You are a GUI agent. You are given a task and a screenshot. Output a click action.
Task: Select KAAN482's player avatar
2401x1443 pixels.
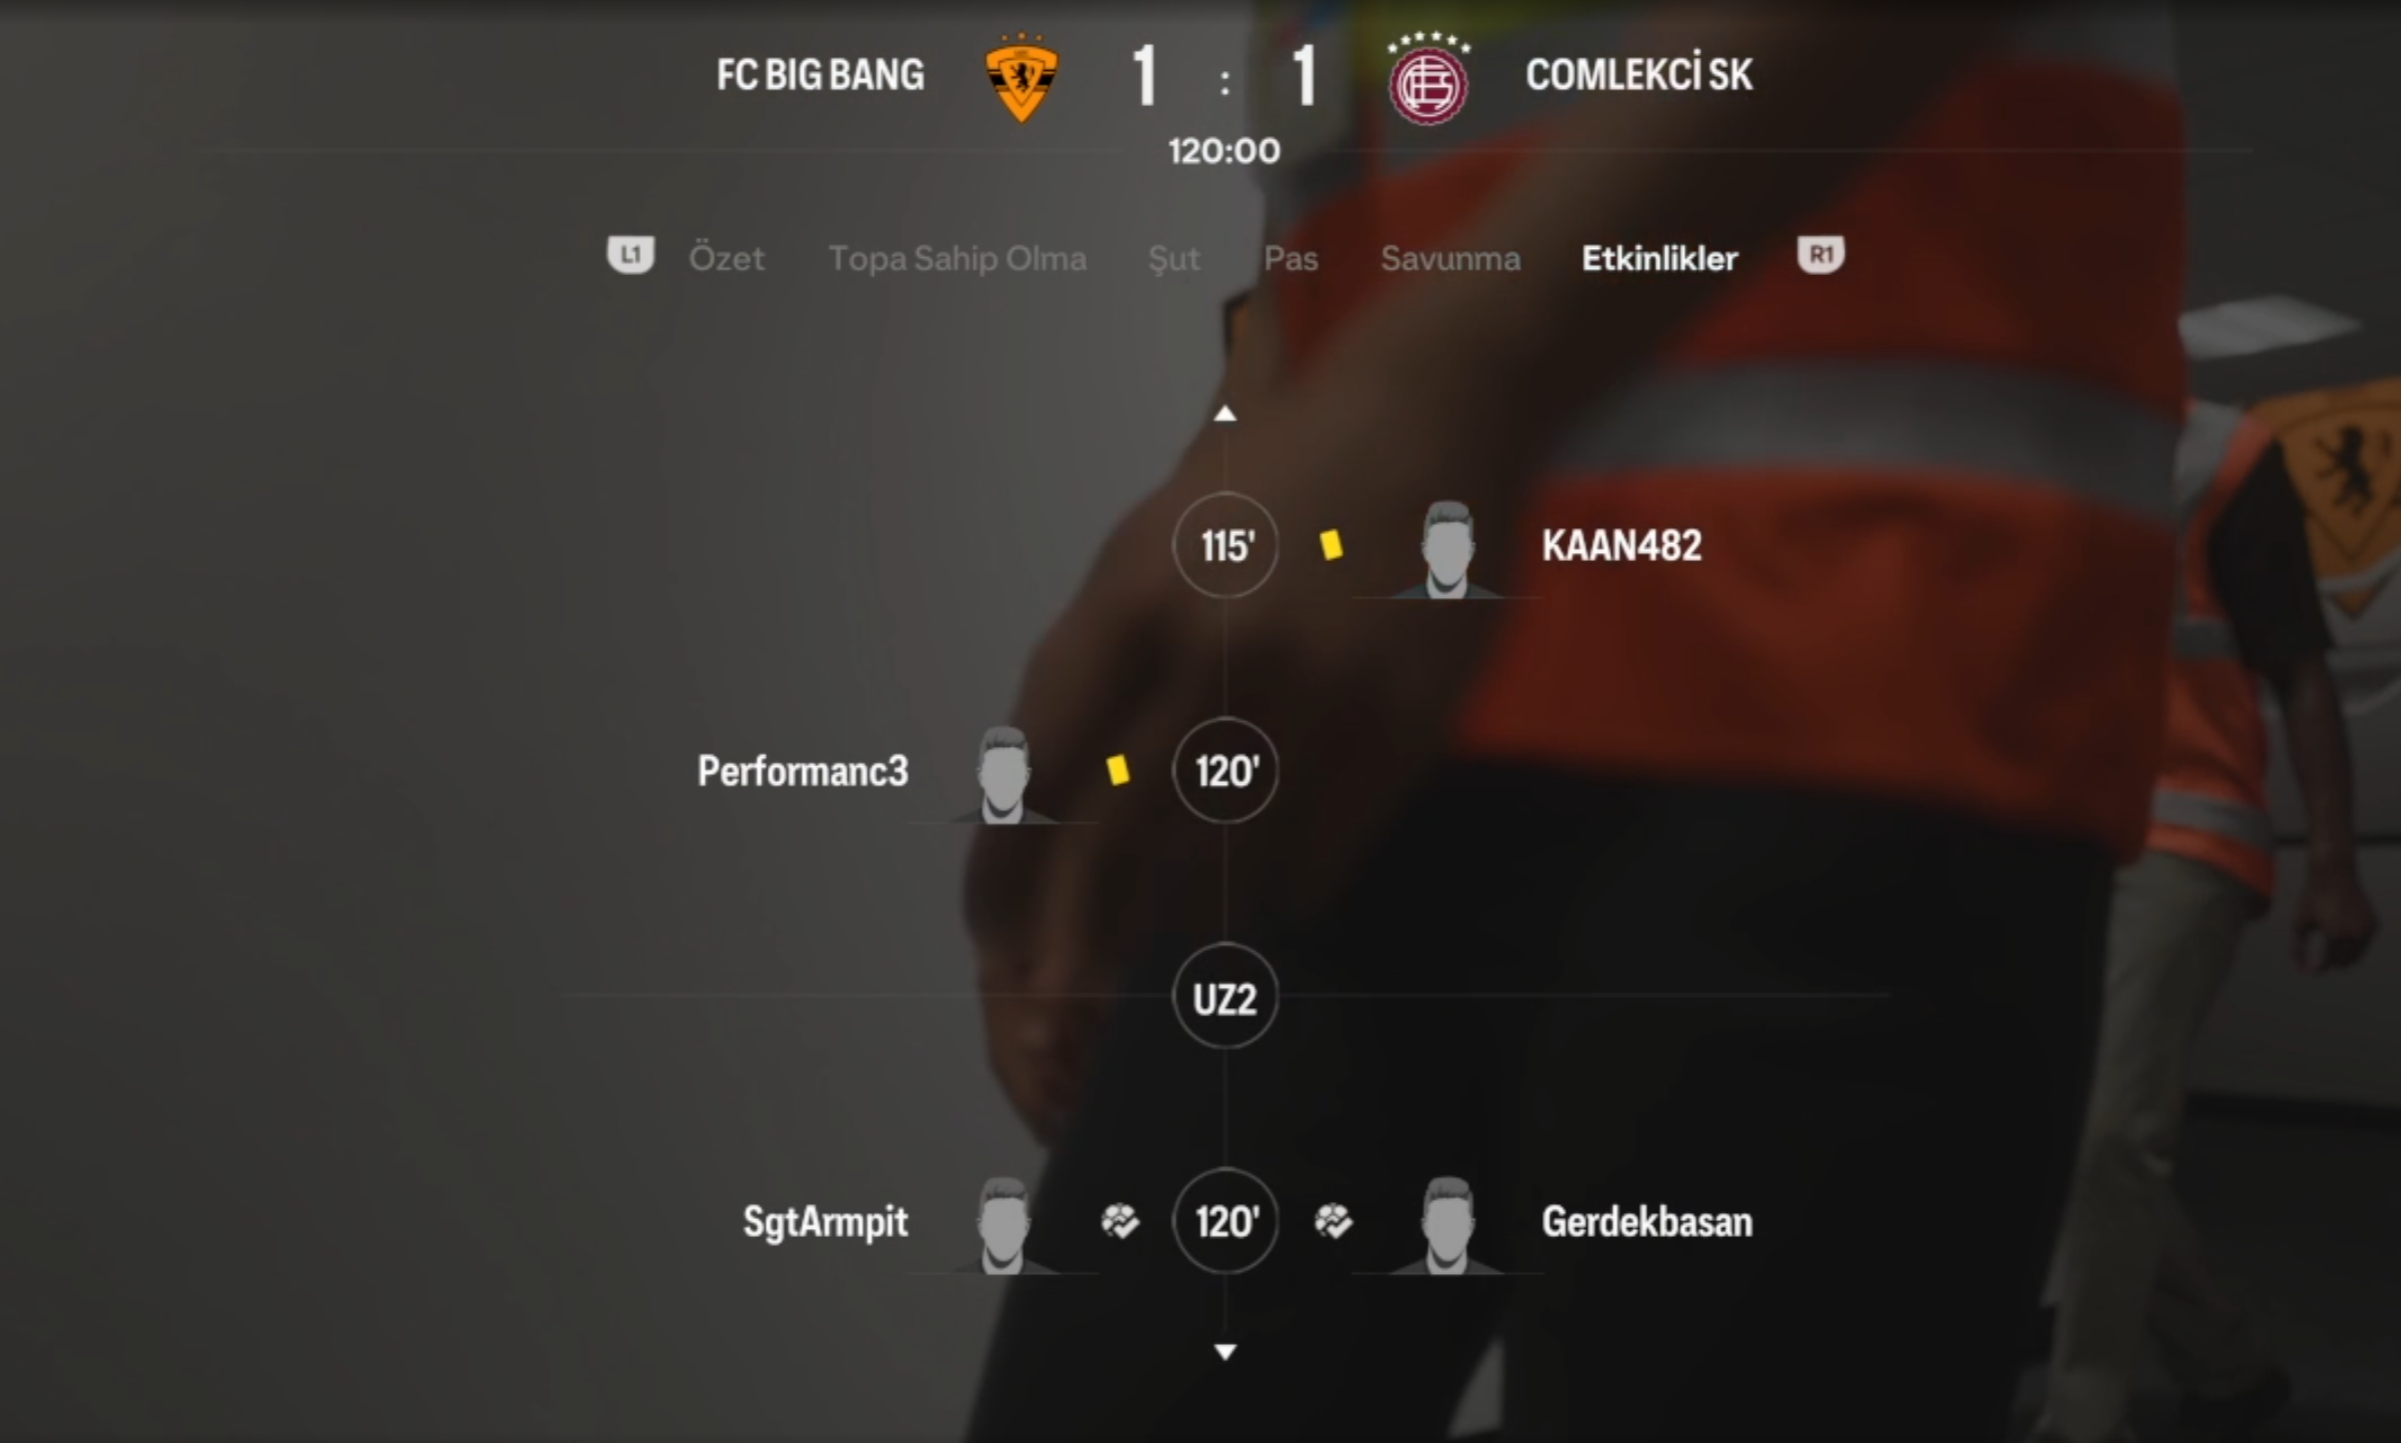click(x=1448, y=549)
